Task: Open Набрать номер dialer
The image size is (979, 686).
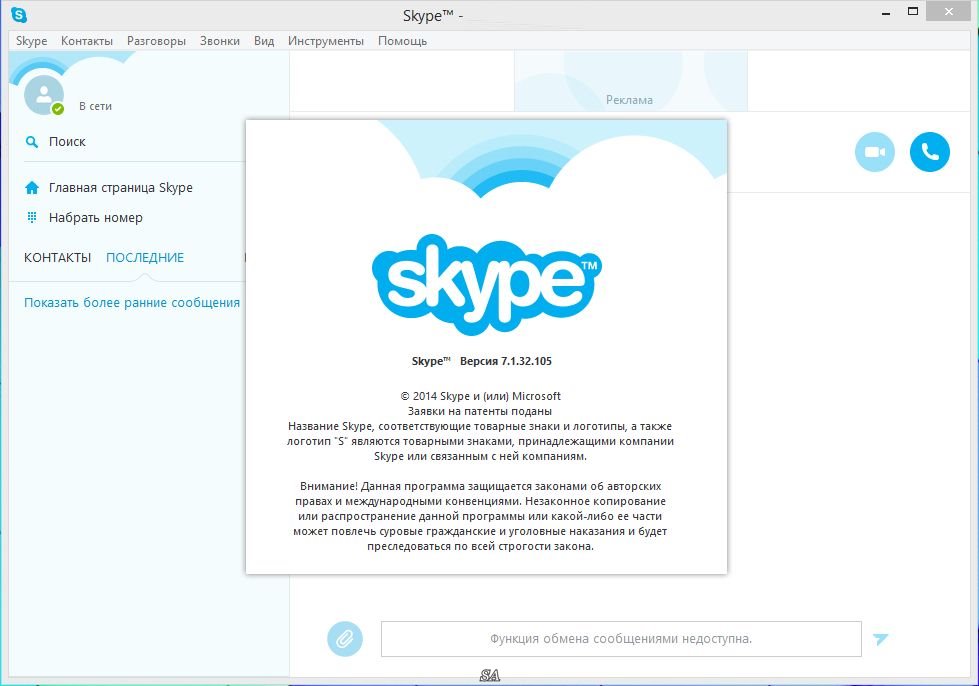Action: (96, 217)
